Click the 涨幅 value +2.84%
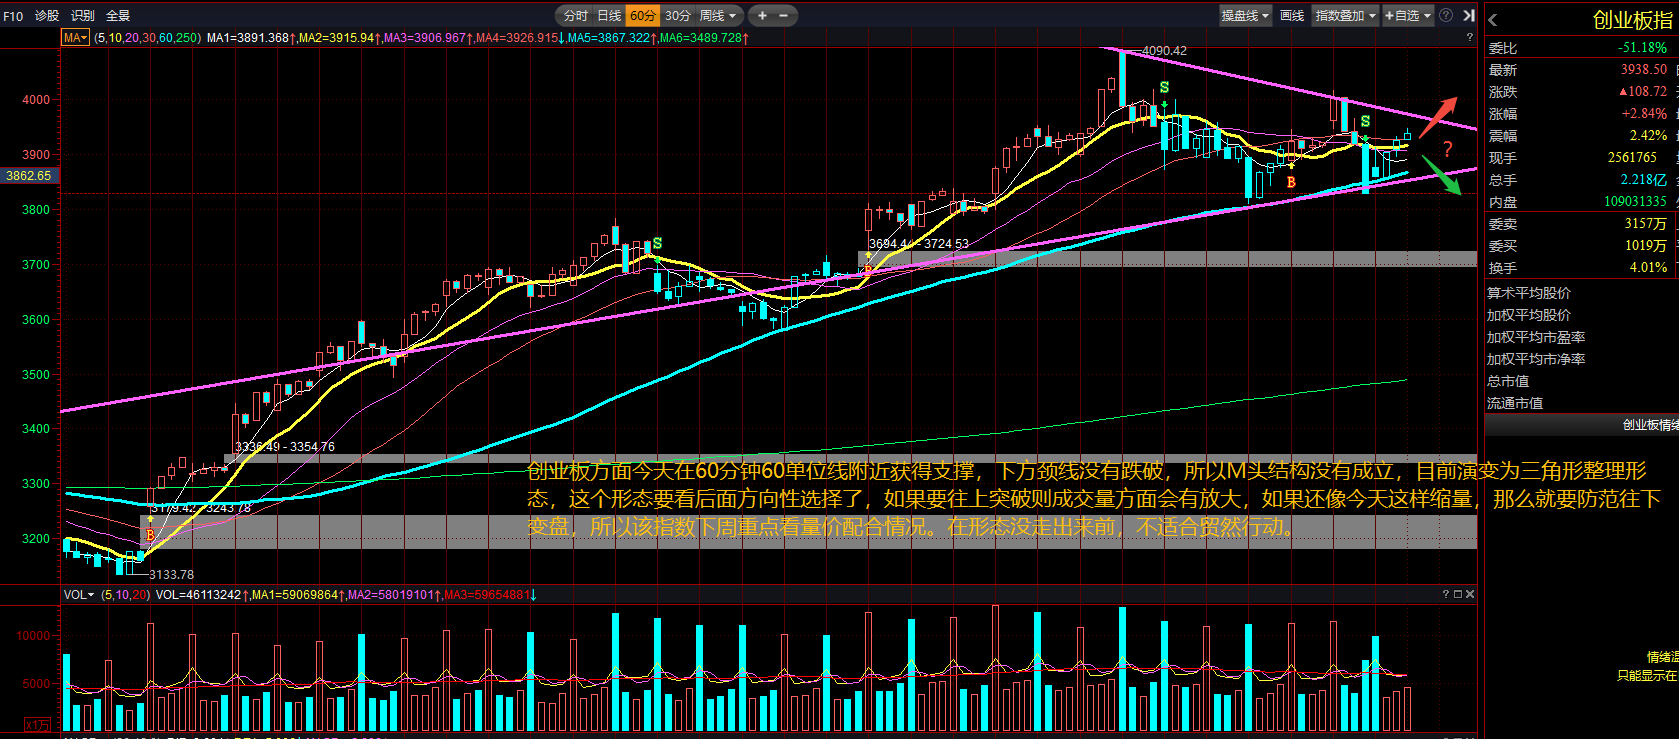 pos(1644,114)
